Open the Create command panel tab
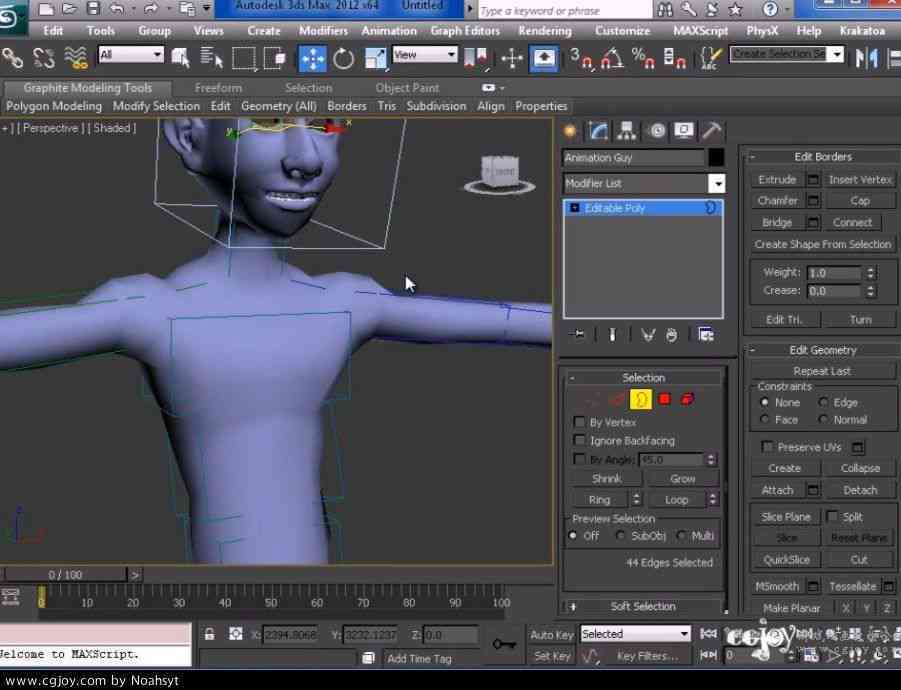 [x=570, y=131]
